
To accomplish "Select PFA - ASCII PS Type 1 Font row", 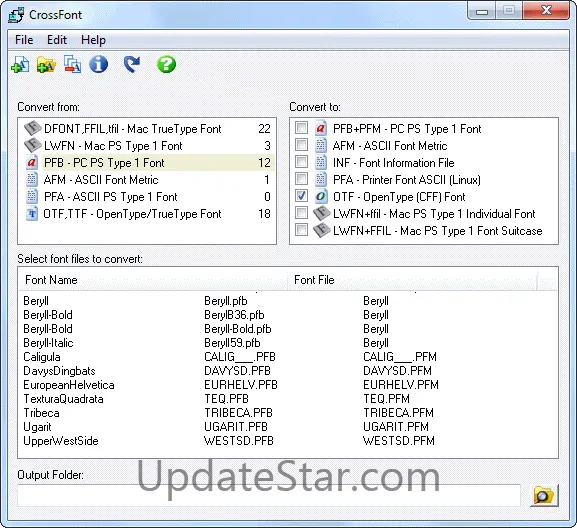I will point(147,196).
